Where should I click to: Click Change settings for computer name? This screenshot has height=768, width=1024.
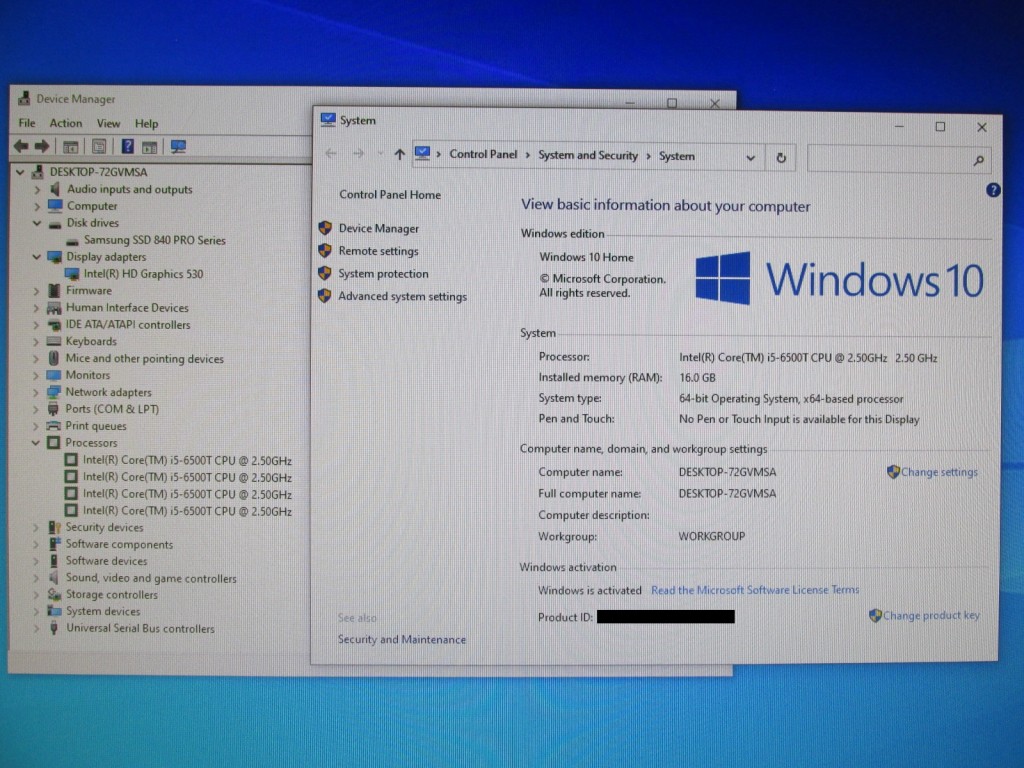pyautogui.click(x=939, y=472)
